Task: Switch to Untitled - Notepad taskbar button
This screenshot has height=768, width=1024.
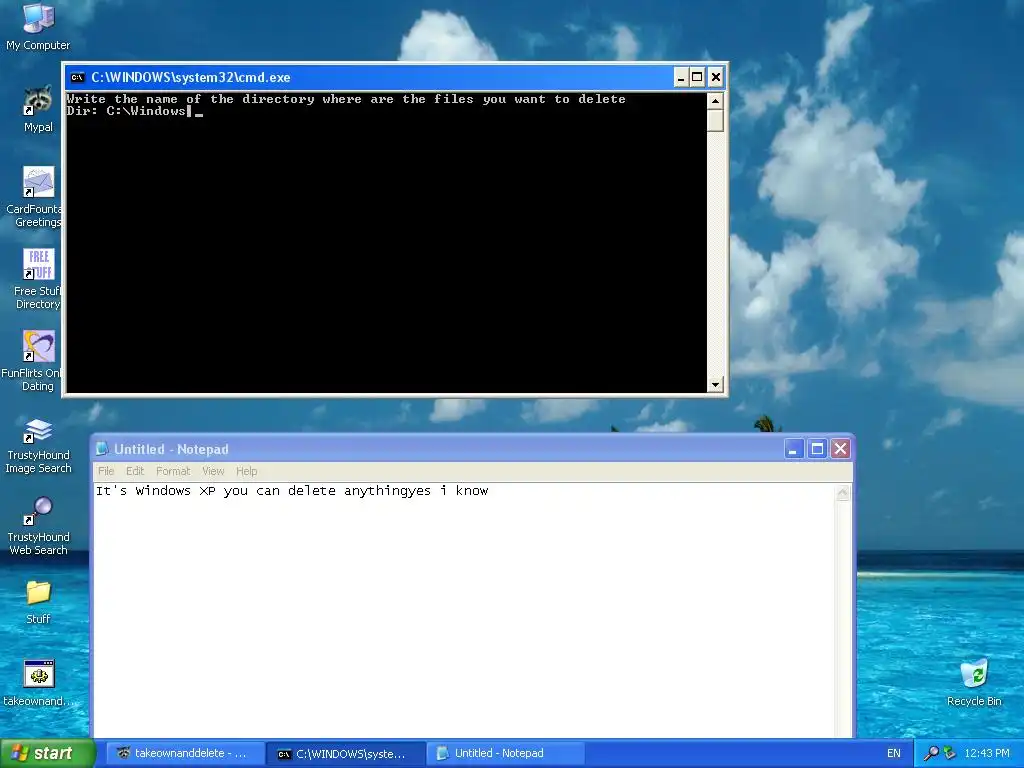Action: coord(505,753)
